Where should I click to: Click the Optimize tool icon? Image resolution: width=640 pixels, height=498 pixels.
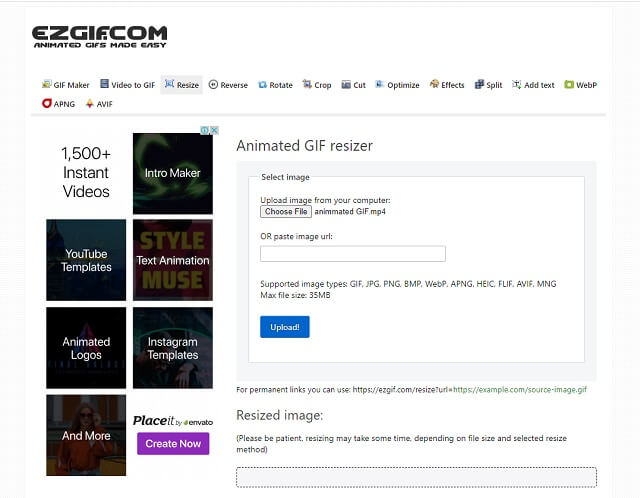pyautogui.click(x=380, y=84)
